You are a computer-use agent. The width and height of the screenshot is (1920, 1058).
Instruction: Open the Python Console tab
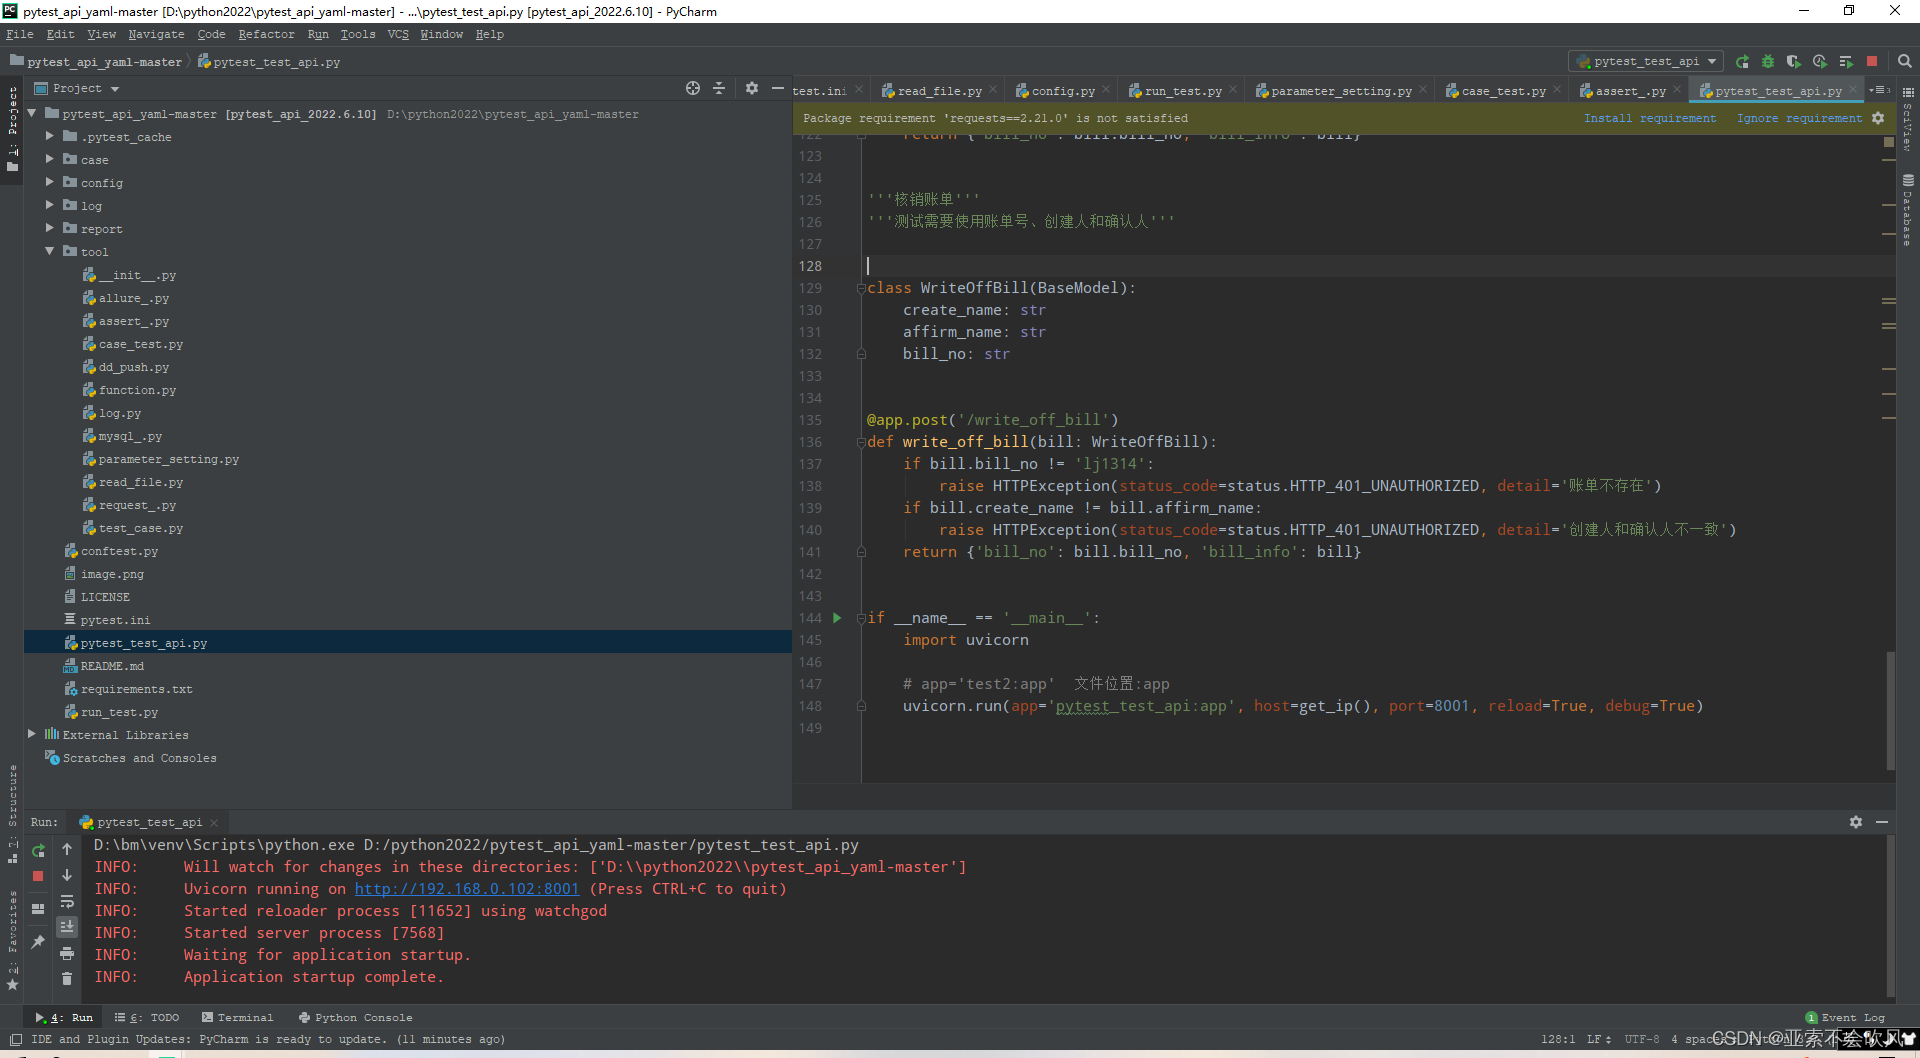pyautogui.click(x=355, y=1018)
